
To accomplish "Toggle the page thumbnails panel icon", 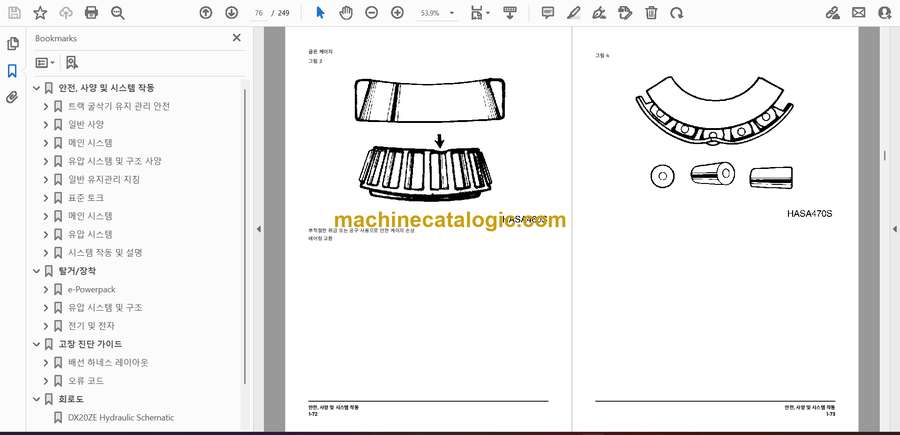I will (12, 44).
